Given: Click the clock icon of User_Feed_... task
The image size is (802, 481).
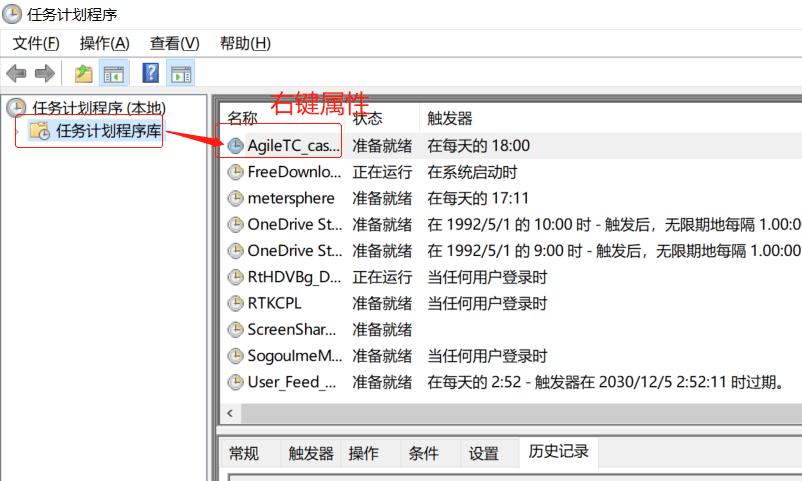Looking at the screenshot, I should [x=235, y=382].
